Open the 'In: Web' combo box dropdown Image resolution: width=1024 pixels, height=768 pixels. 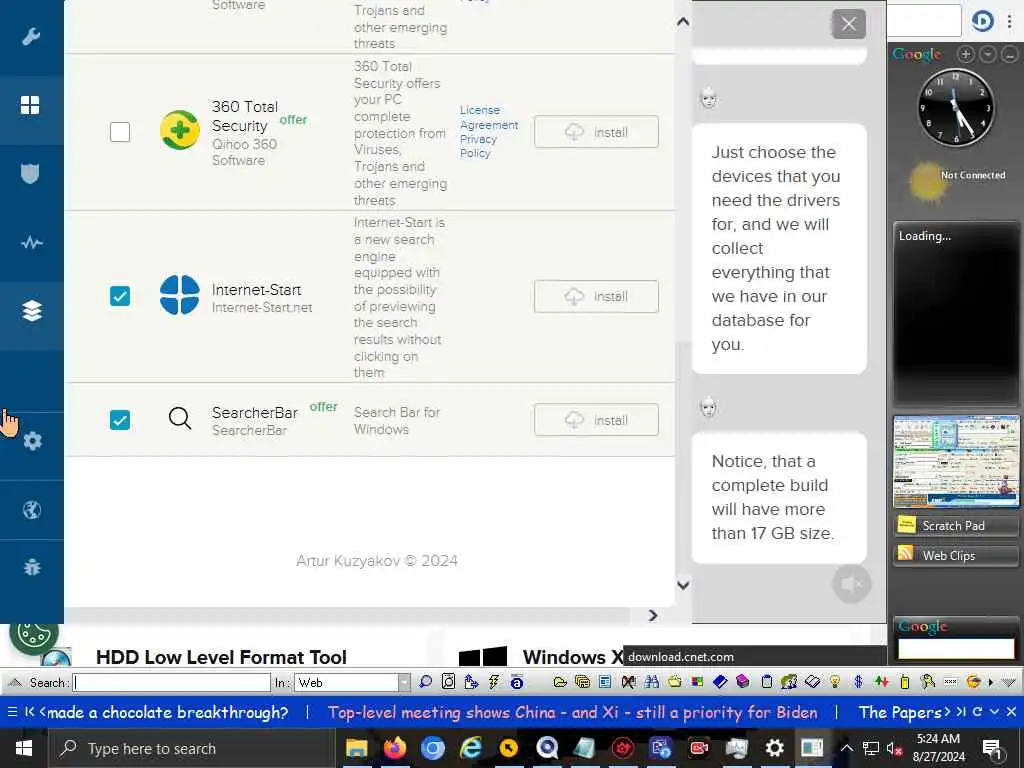404,682
